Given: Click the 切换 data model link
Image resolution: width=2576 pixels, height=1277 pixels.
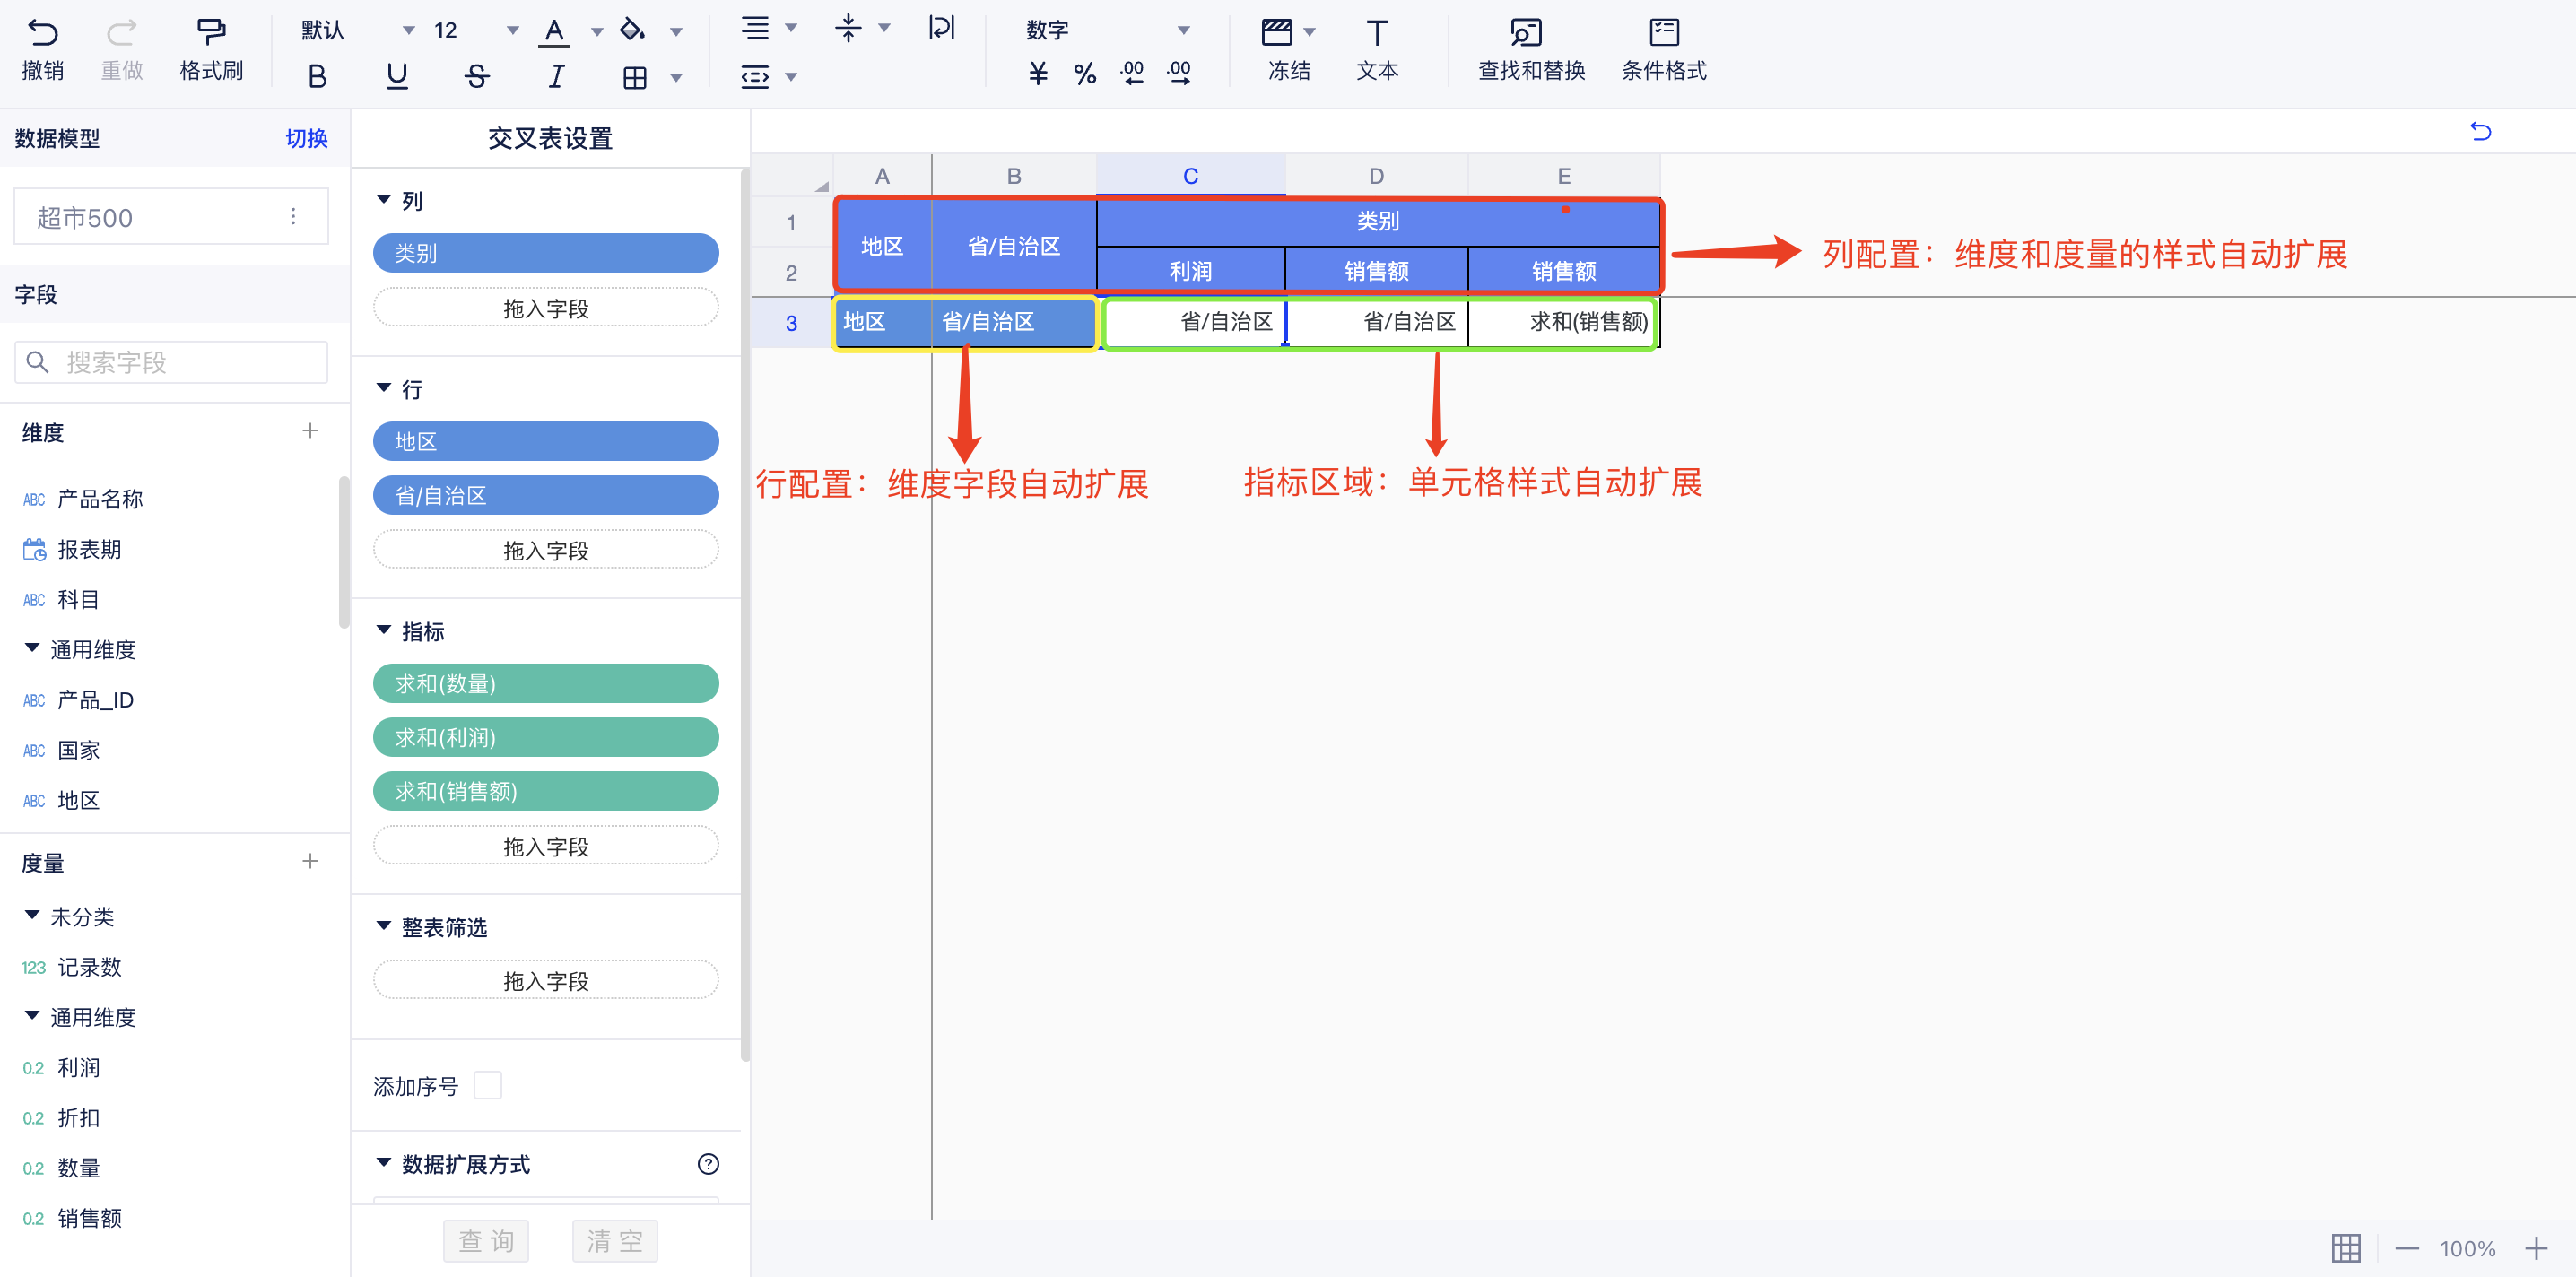Looking at the screenshot, I should [x=306, y=138].
